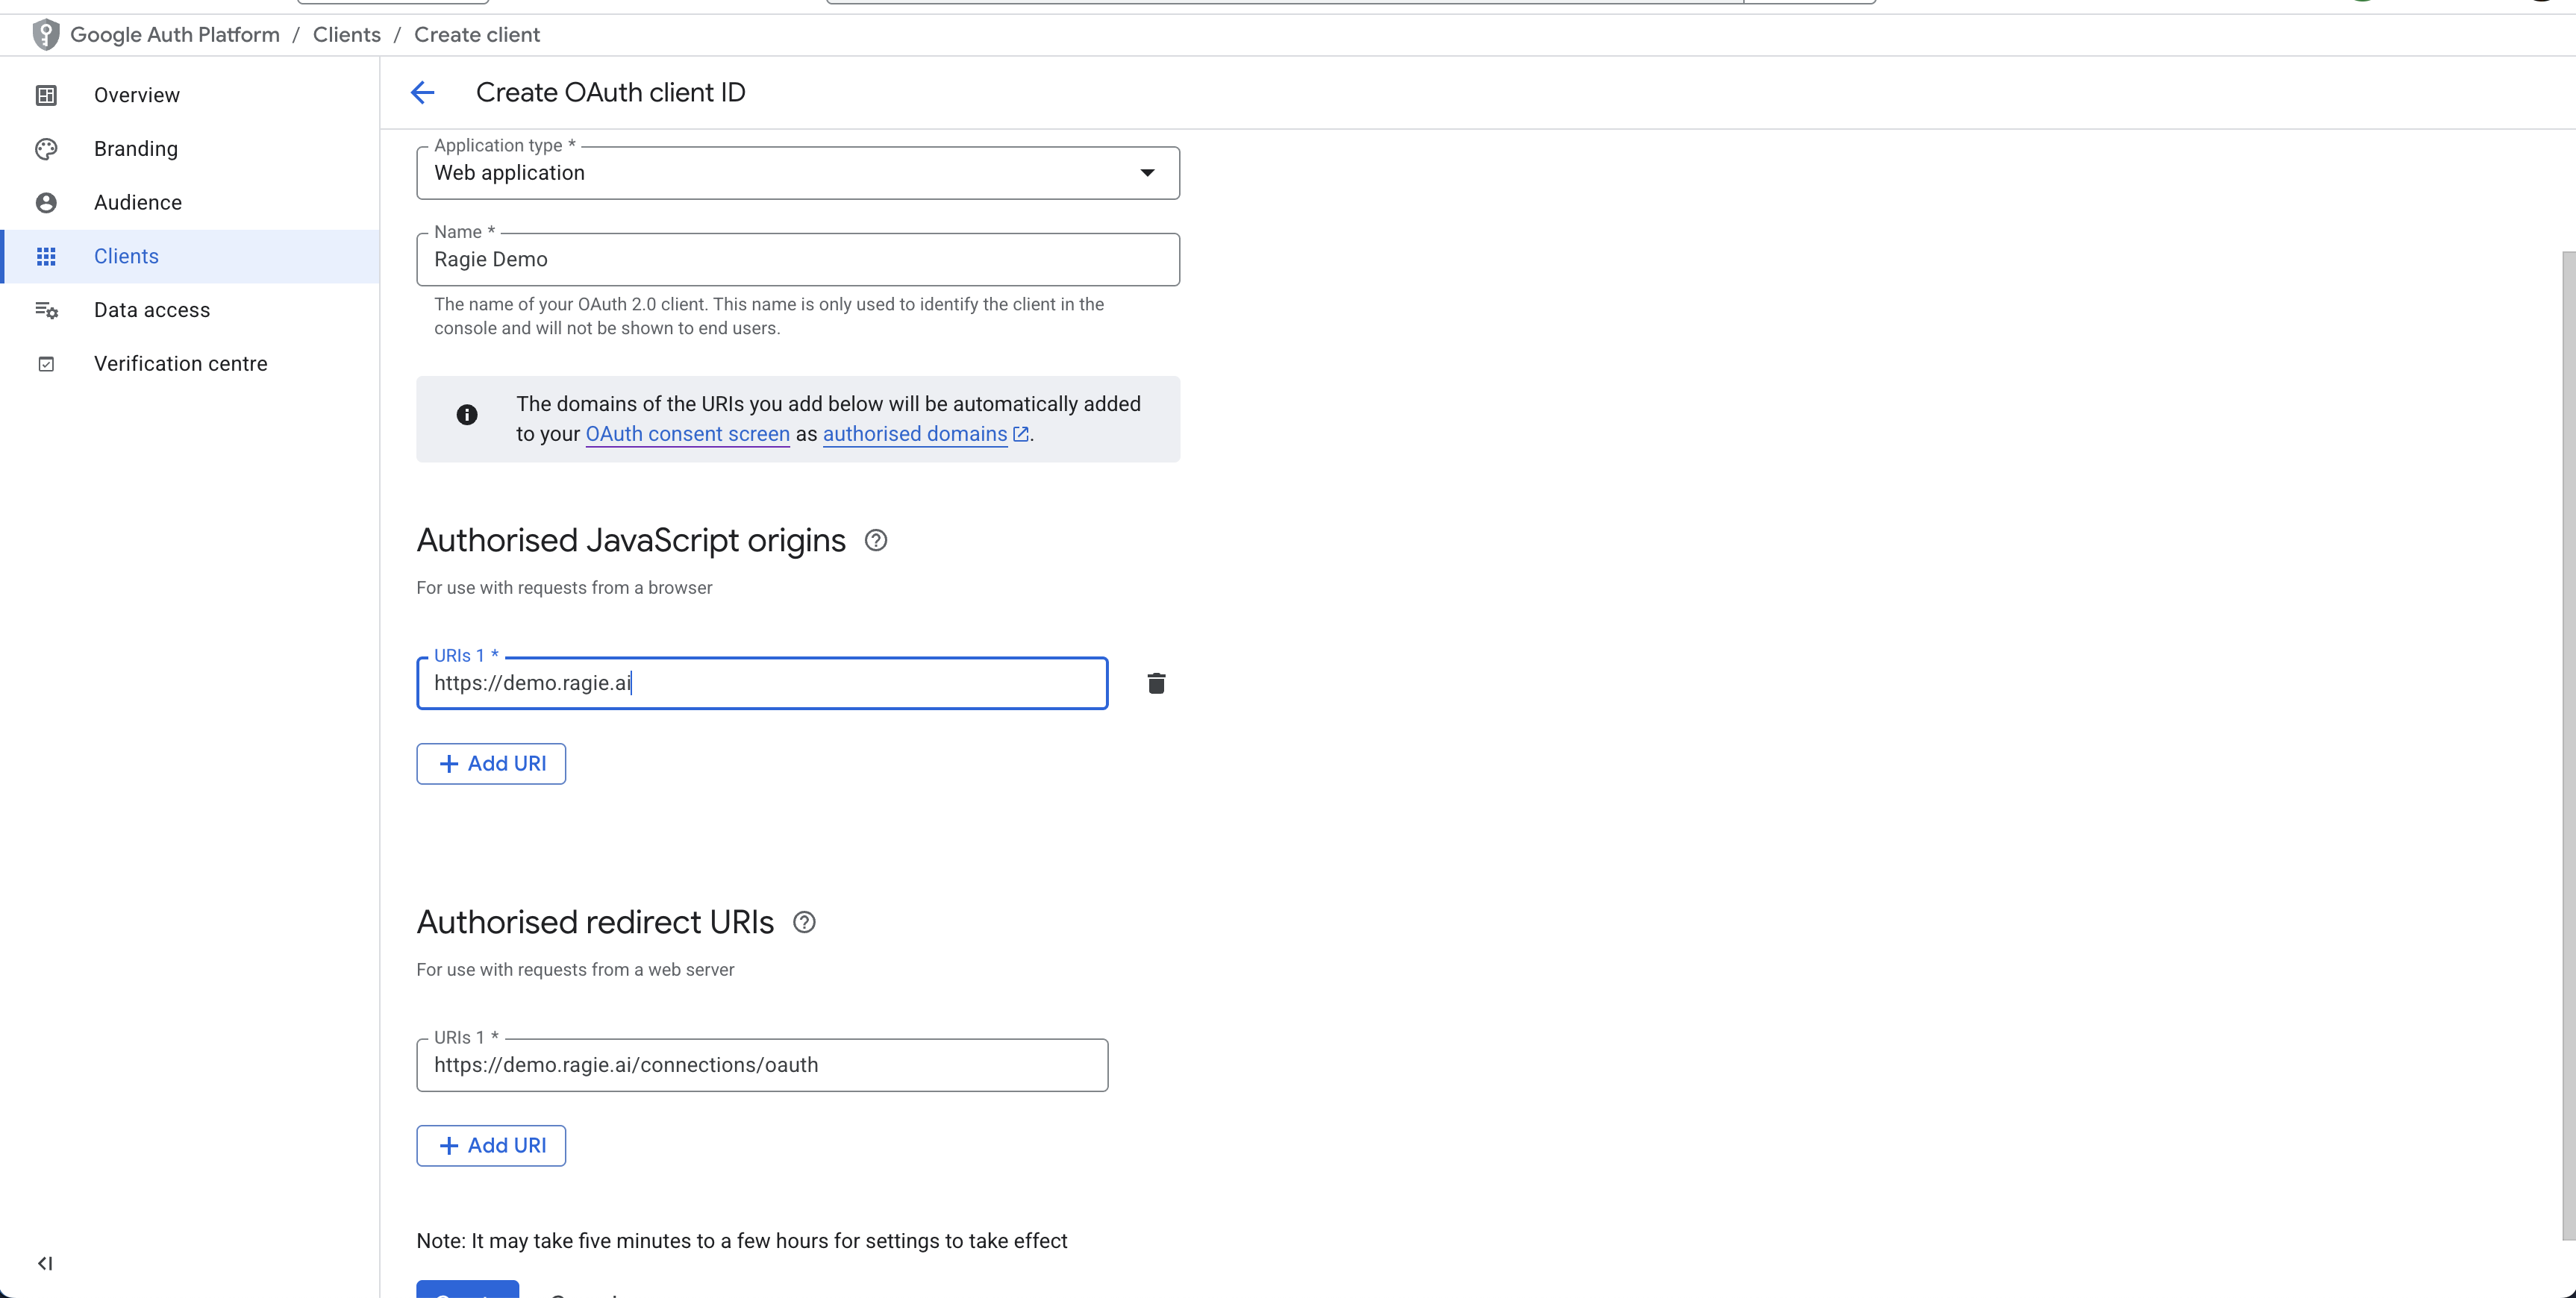Click the OAuth 2.0 client name helper text
The image size is (2576, 1298).
[x=769, y=316]
